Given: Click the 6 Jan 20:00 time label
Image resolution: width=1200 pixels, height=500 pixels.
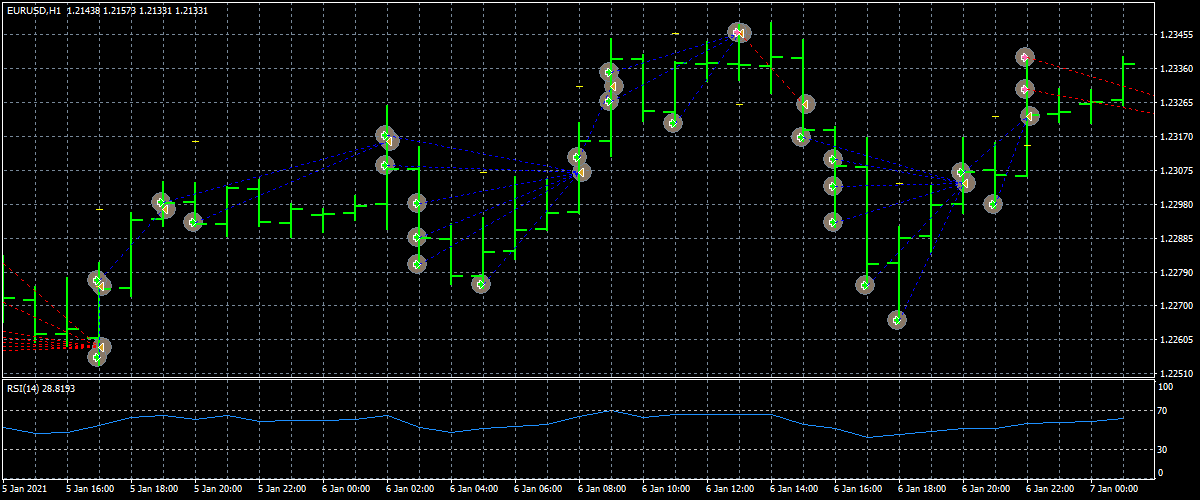Looking at the screenshot, I should click(x=986, y=490).
